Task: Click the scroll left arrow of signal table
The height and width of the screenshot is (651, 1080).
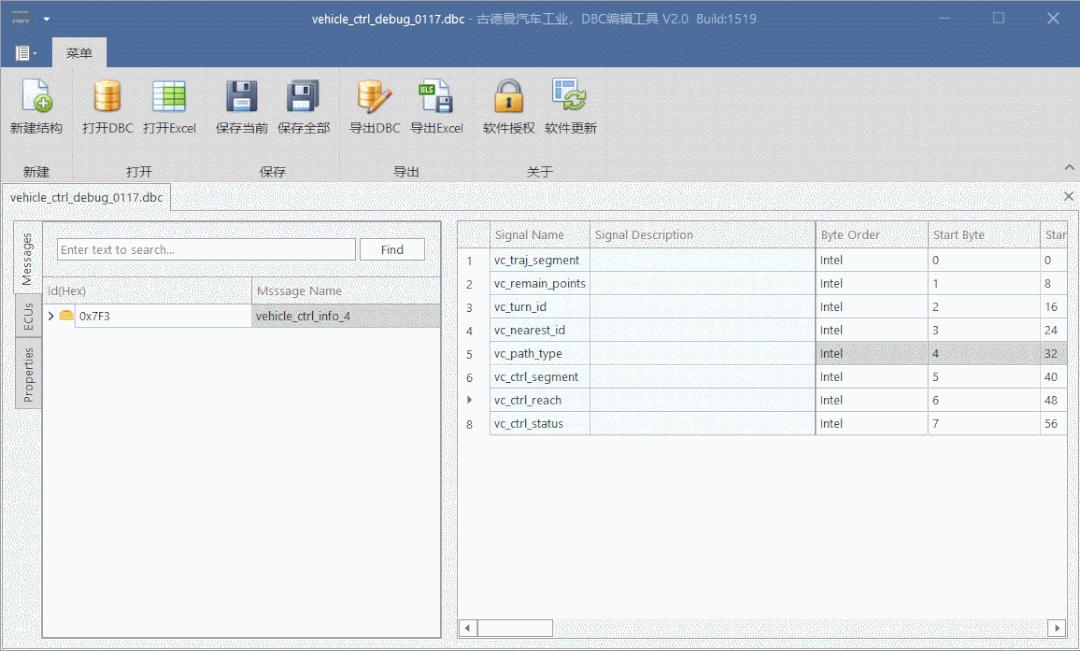Action: (x=468, y=628)
